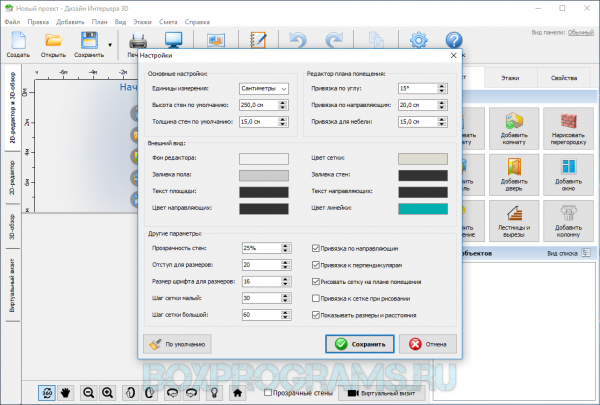
Task: Choose the Добавить окно tool
Action: [x=568, y=175]
